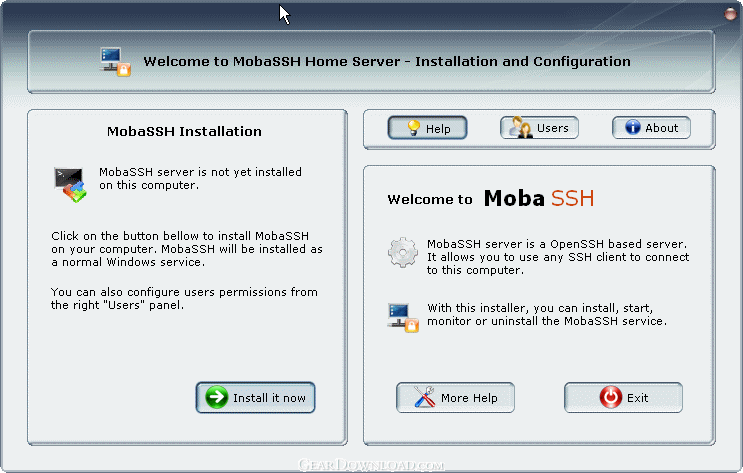Image resolution: width=743 pixels, height=473 pixels.
Task: Click the Install it now button
Action: pos(255,398)
